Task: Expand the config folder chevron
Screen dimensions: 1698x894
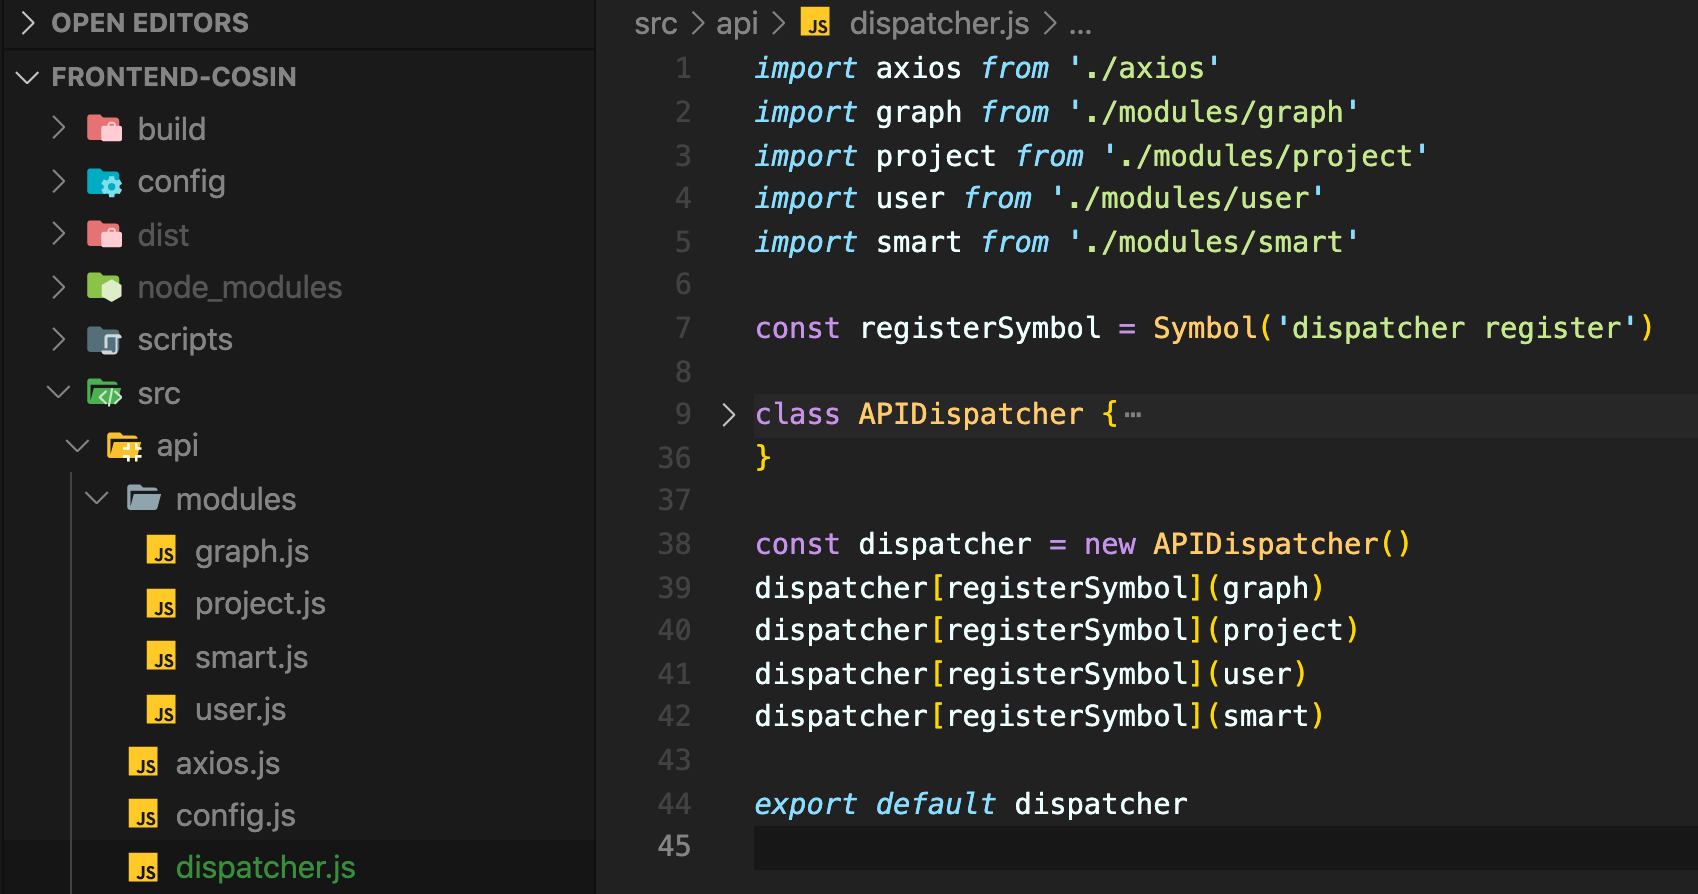Action: pos(58,181)
